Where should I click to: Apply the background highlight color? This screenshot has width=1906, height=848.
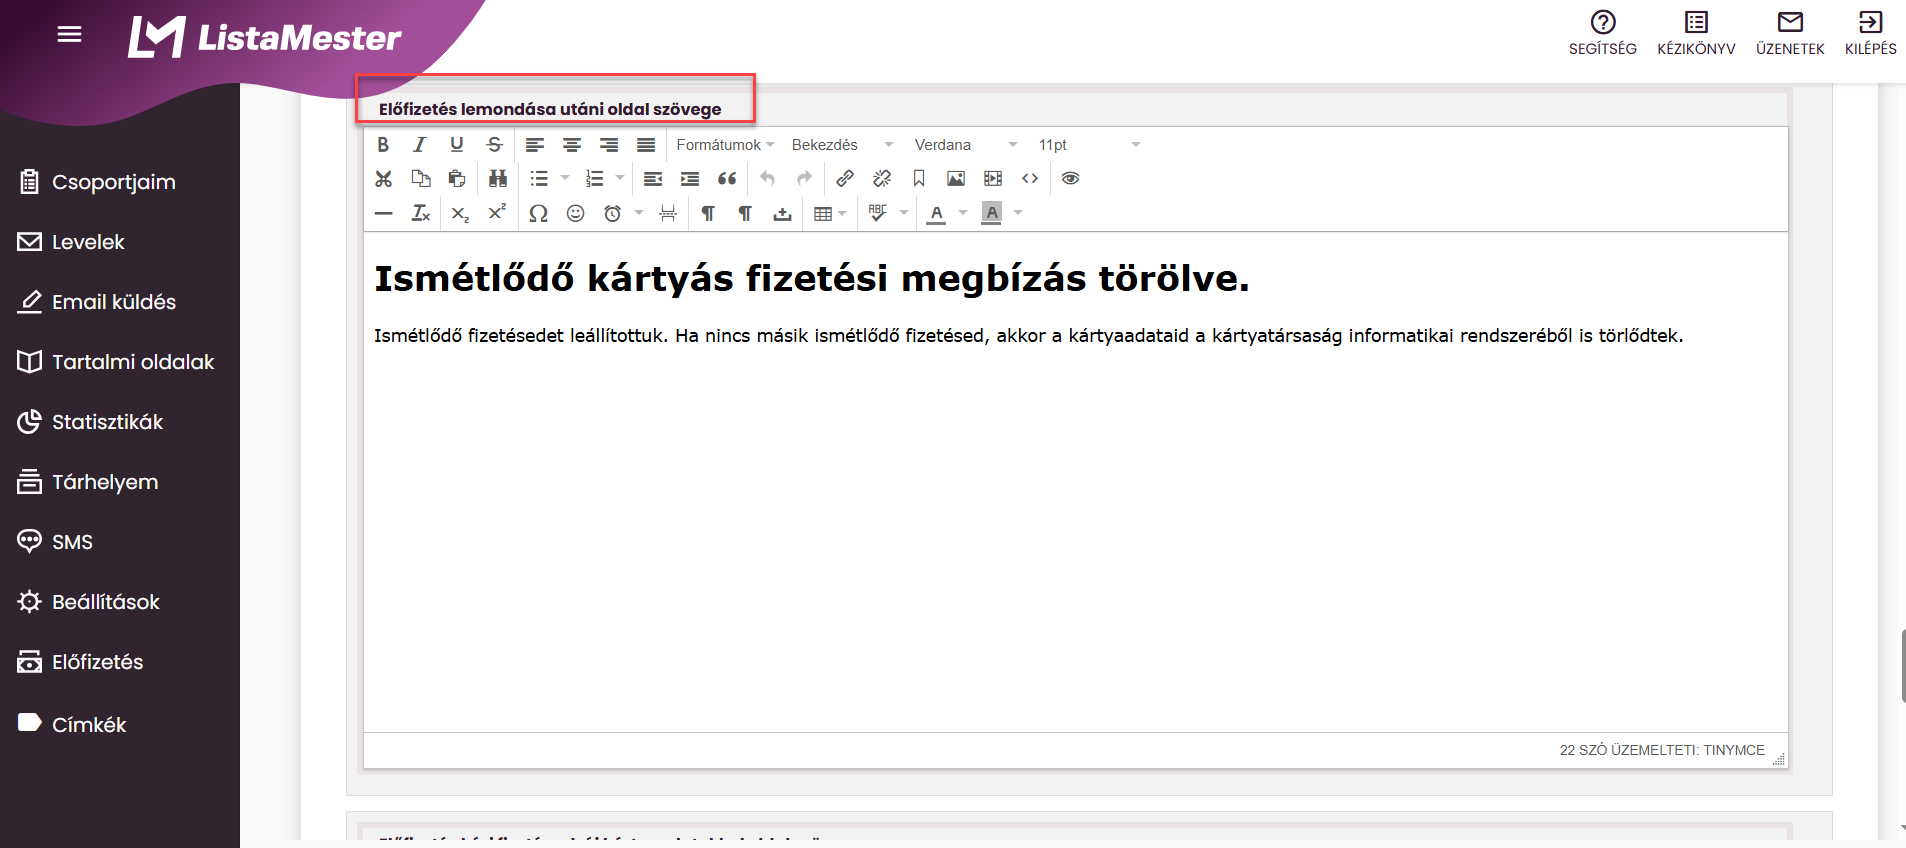coord(992,213)
